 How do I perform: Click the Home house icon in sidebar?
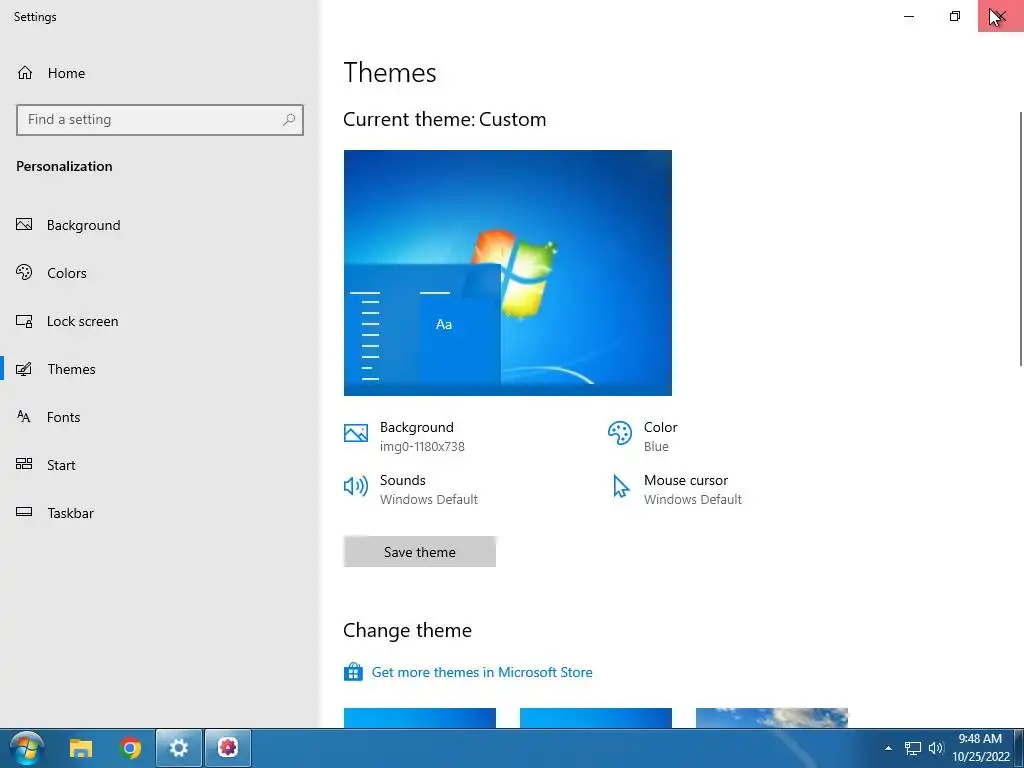(25, 72)
